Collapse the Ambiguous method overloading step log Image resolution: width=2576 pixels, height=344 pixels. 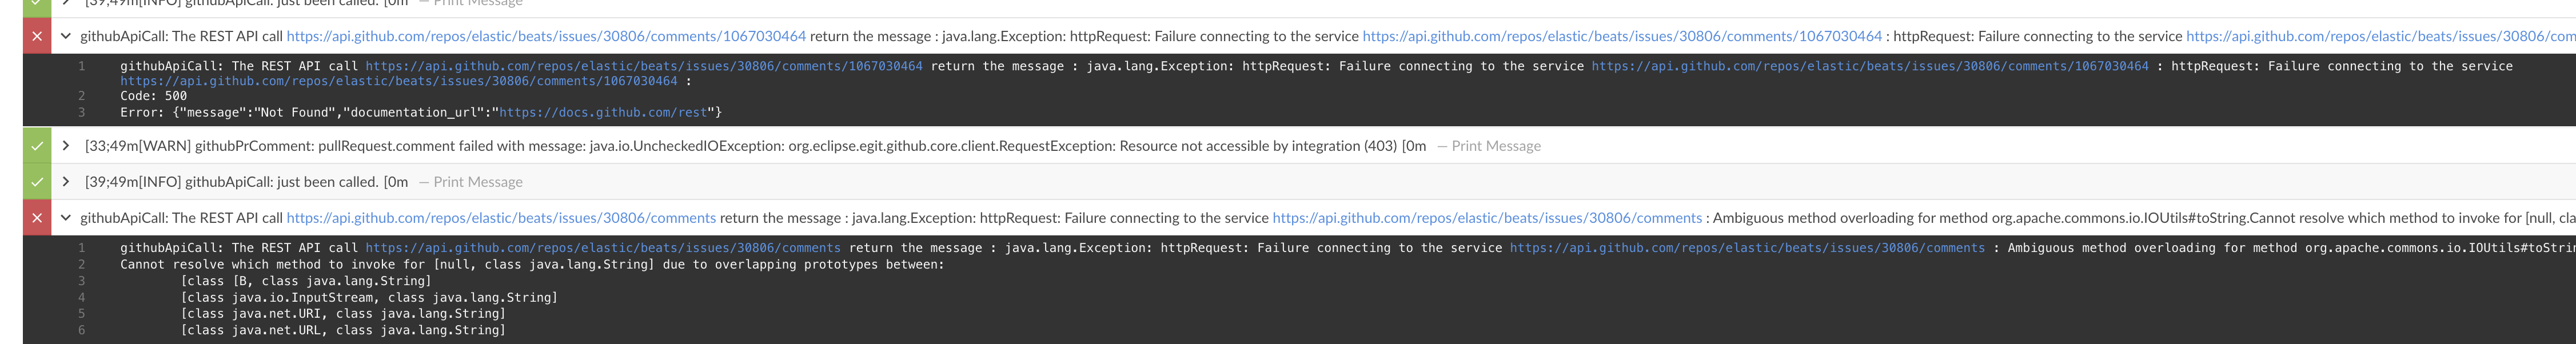(x=66, y=218)
